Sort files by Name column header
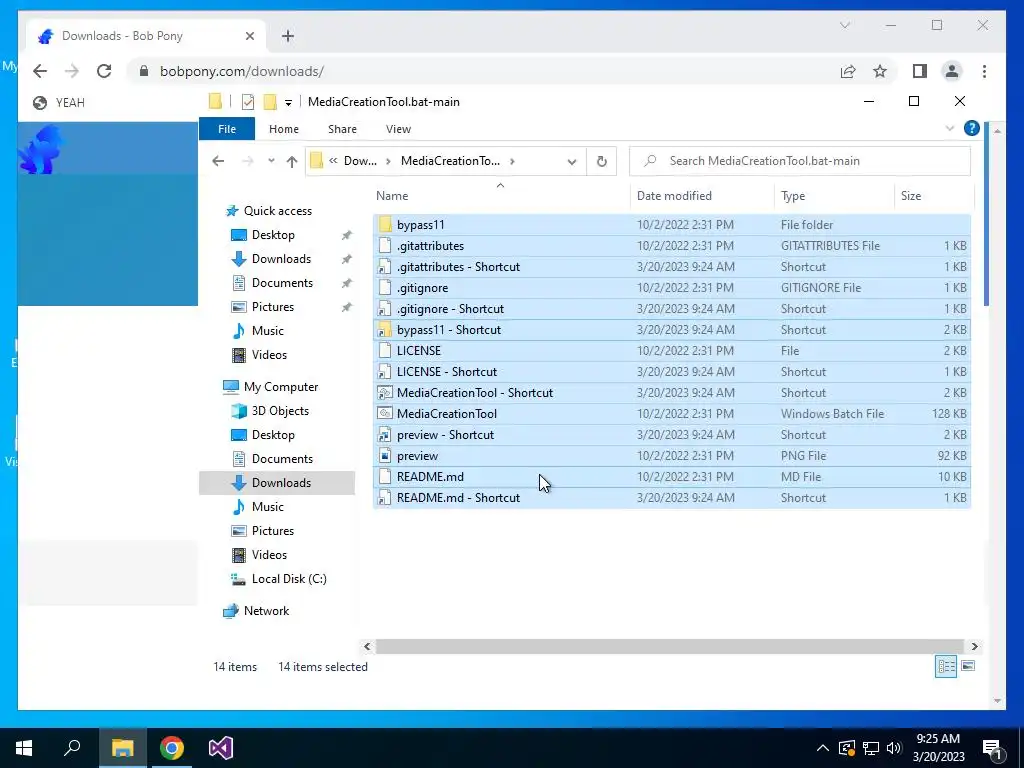 coord(501,196)
